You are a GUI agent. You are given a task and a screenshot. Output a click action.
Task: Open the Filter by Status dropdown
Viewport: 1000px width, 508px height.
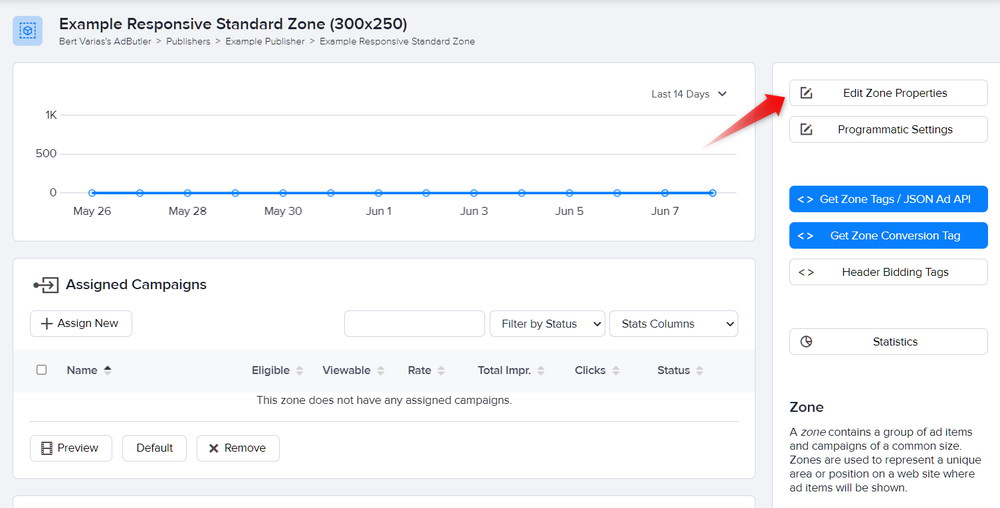547,324
